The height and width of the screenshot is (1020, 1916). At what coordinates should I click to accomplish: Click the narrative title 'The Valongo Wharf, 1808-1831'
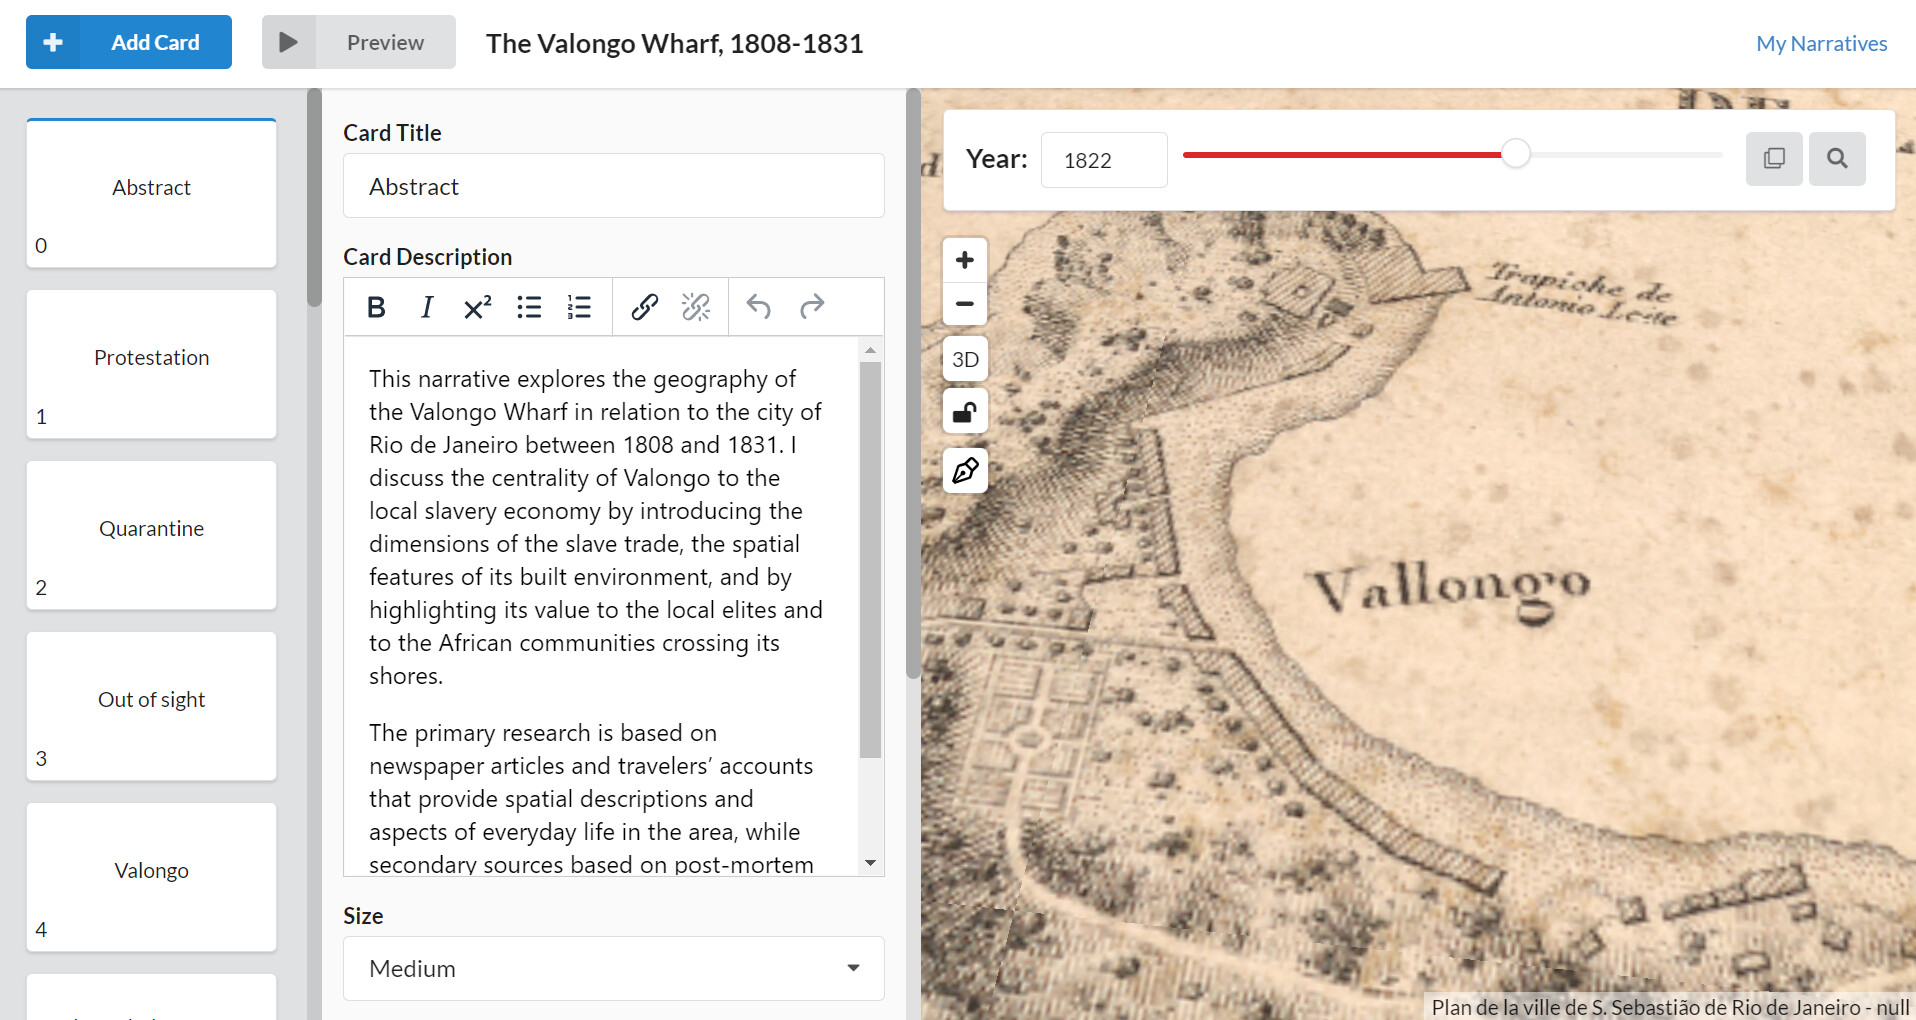(675, 43)
